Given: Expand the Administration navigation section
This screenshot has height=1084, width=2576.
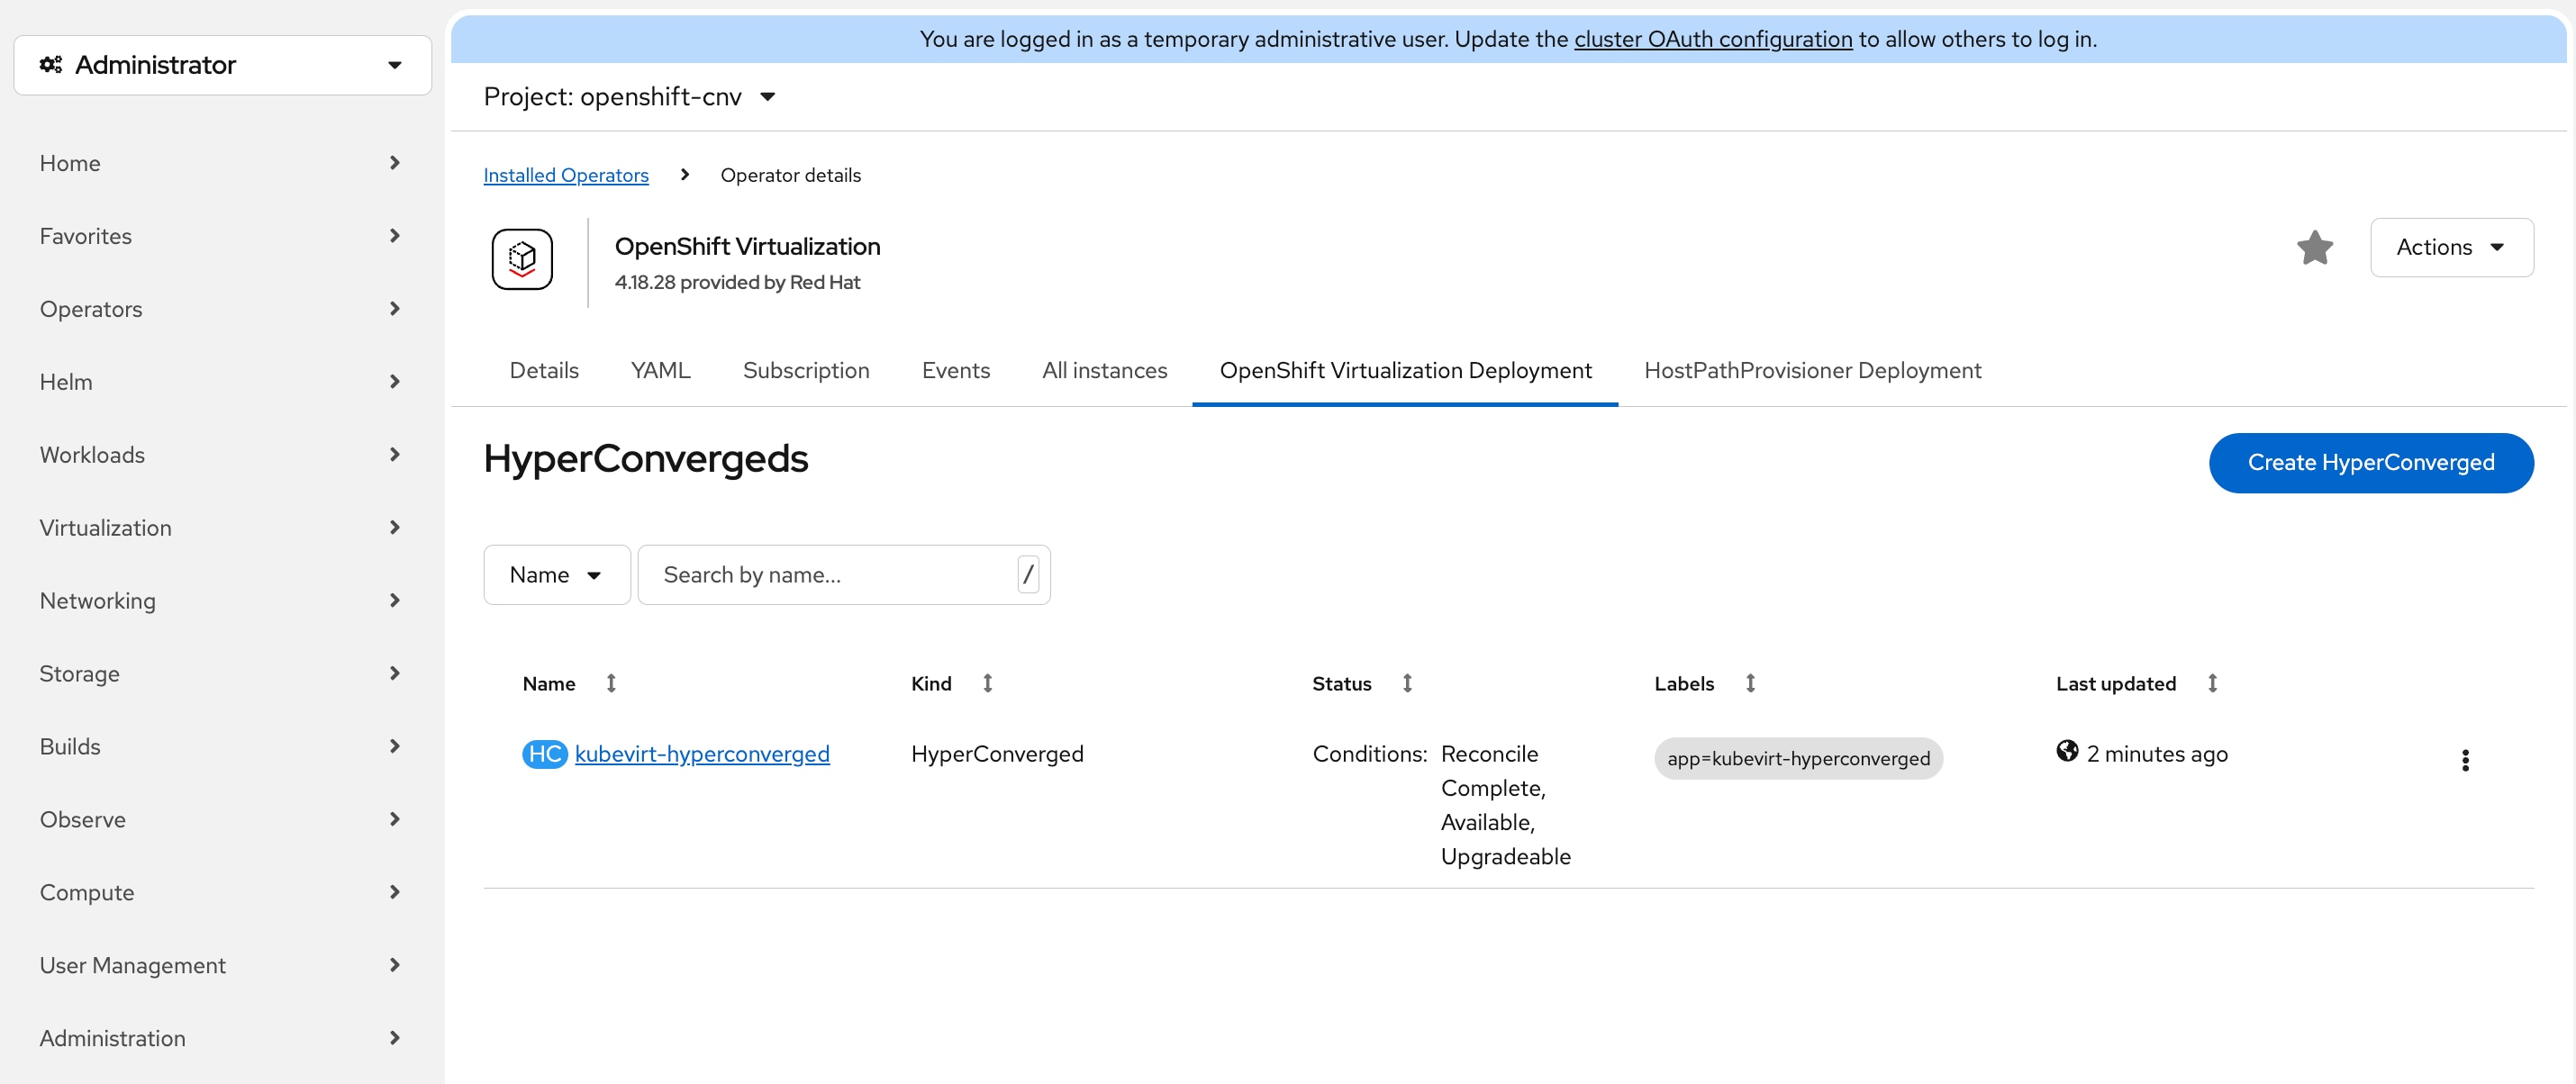Looking at the screenshot, I should (220, 1039).
